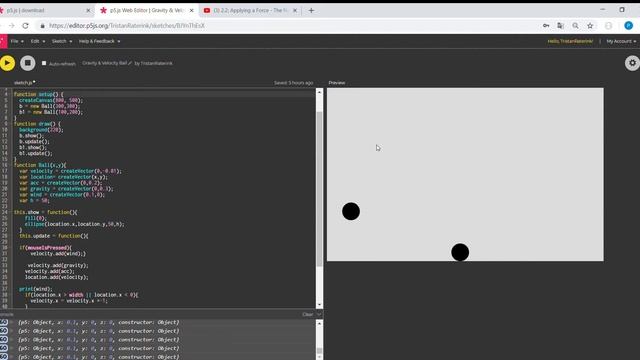Bookmark this page with the star
The width and height of the screenshot is (640, 360).
pos(590,26)
